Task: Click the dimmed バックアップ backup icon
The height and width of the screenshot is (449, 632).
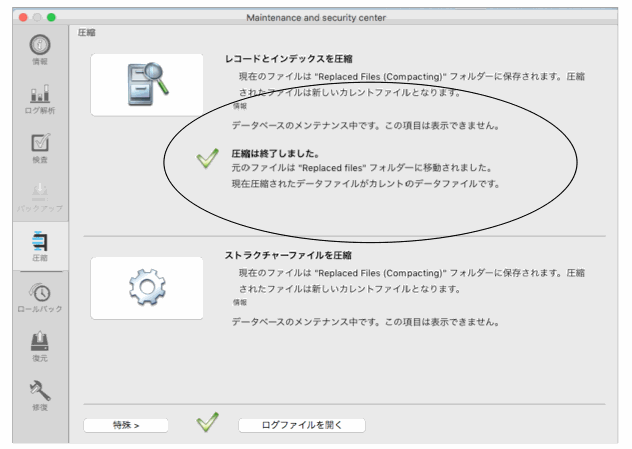Action: [40, 195]
